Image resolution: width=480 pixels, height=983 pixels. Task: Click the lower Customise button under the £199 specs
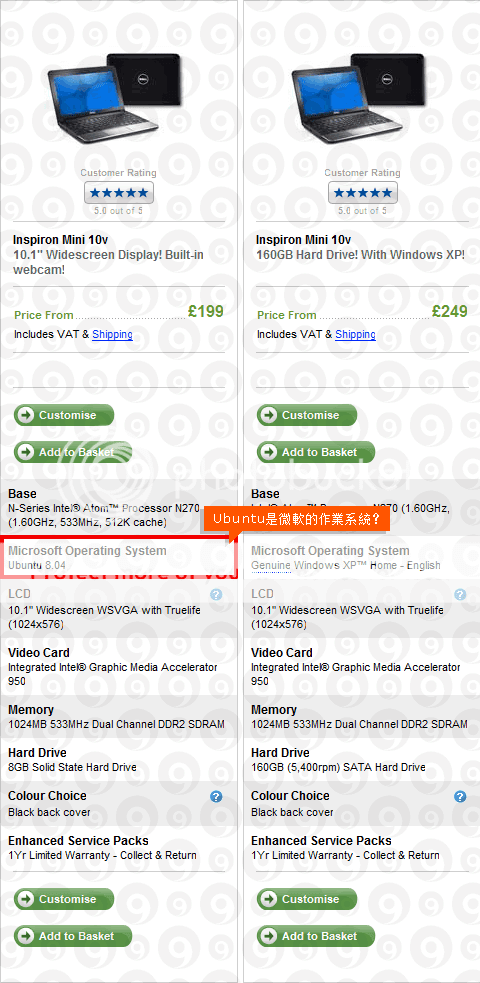tap(64, 899)
